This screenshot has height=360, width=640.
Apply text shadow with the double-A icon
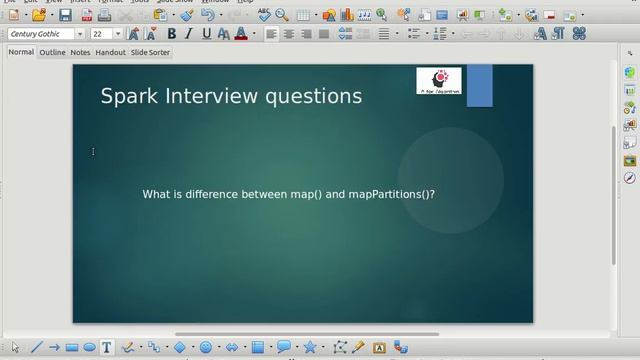[223, 34]
